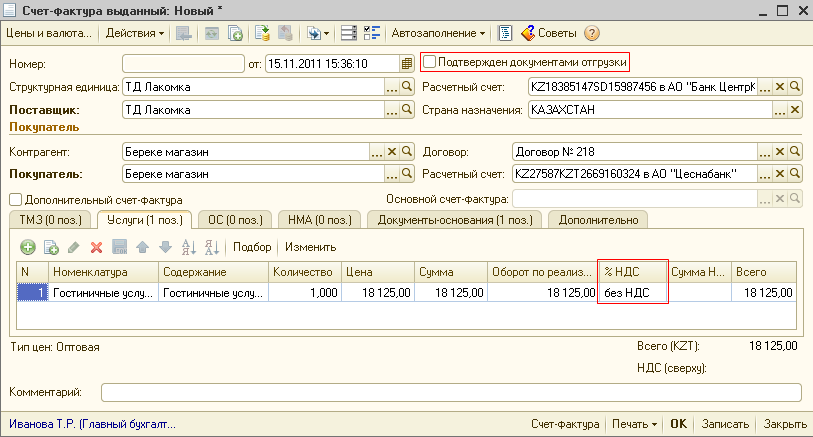Screen dimensions: 813x437
Task: Click the Подбор button
Action: click(x=252, y=247)
